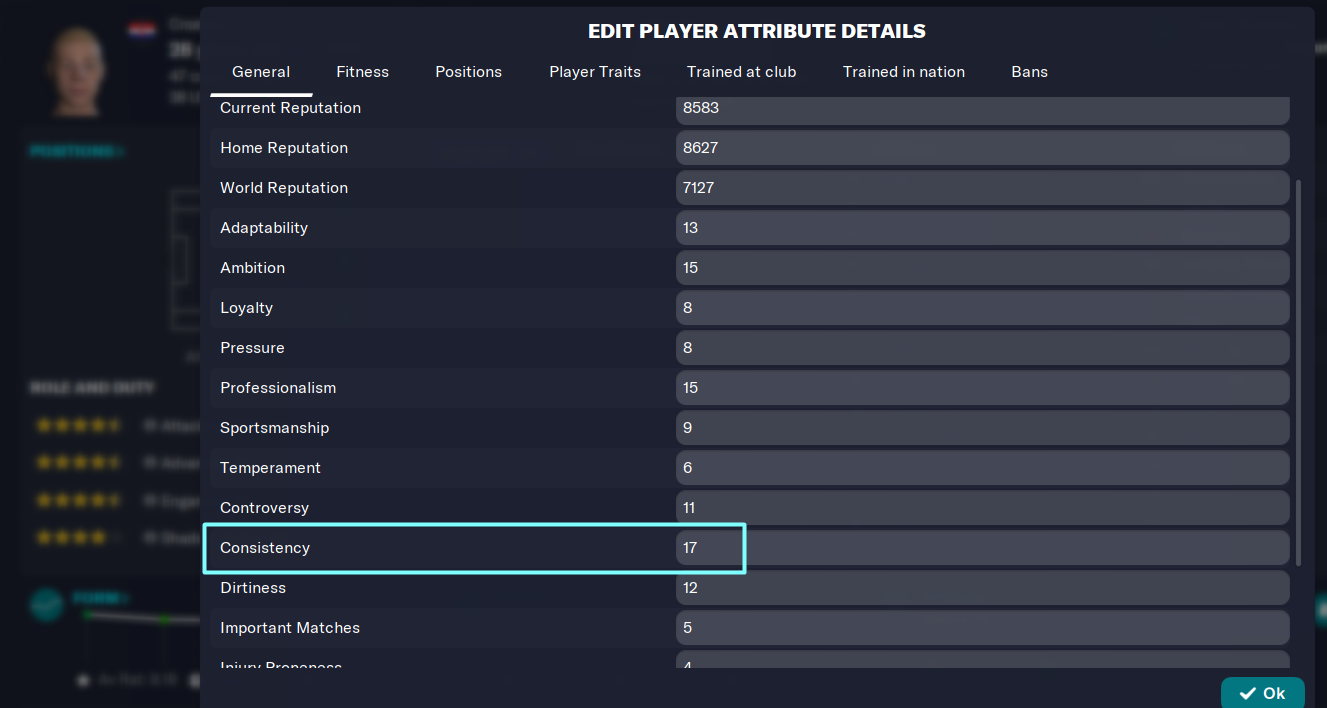1327x708 pixels.
Task: Edit the Home Reputation field
Action: click(982, 148)
